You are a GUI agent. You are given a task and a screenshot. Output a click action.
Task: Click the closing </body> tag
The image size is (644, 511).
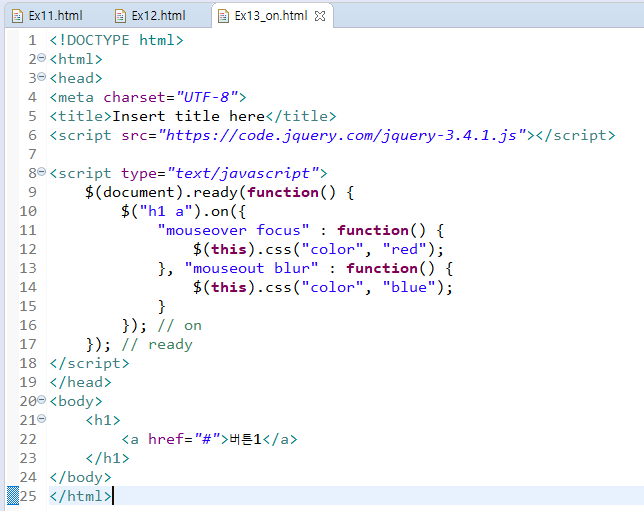pyautogui.click(x=80, y=477)
